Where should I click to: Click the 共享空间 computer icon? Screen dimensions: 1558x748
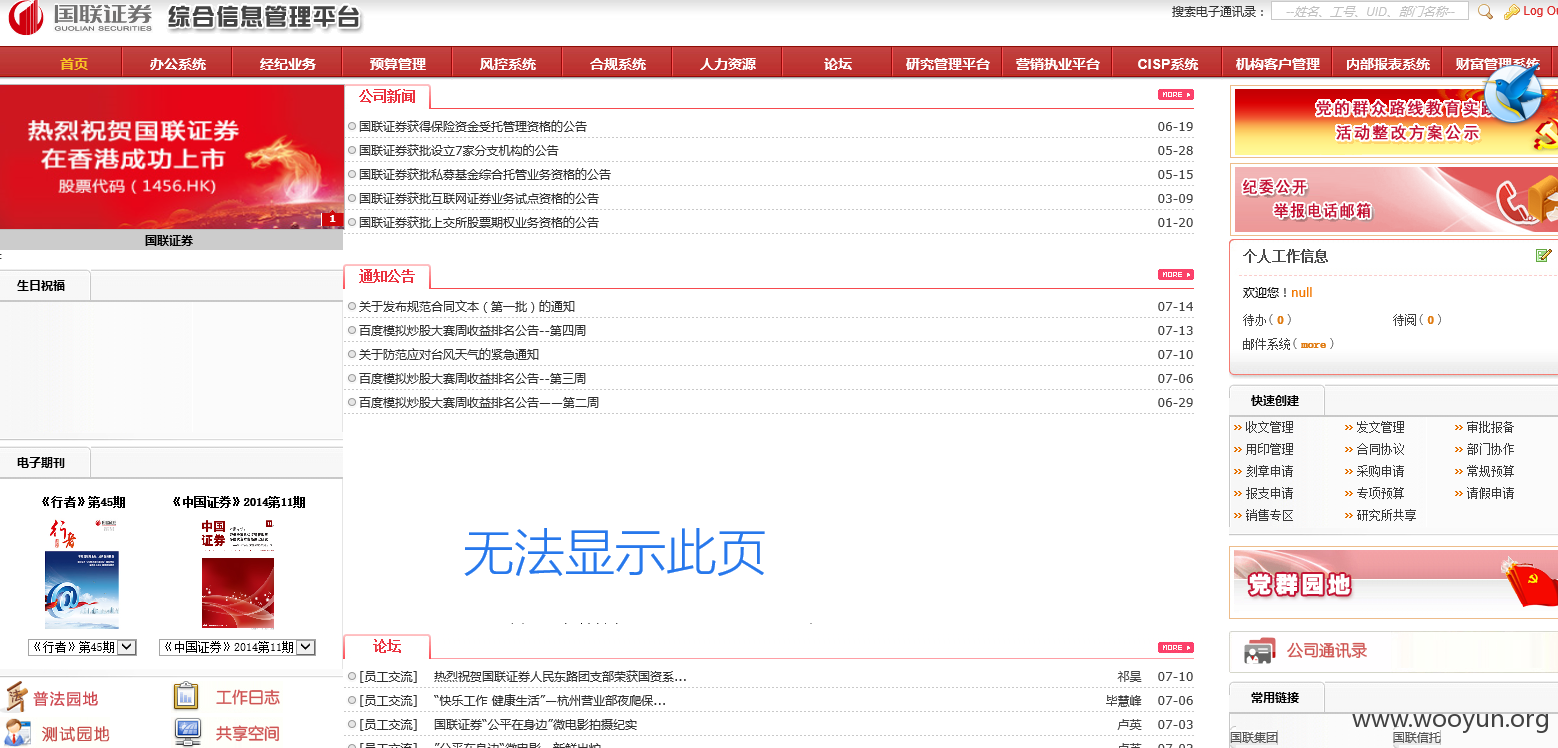tap(188, 733)
